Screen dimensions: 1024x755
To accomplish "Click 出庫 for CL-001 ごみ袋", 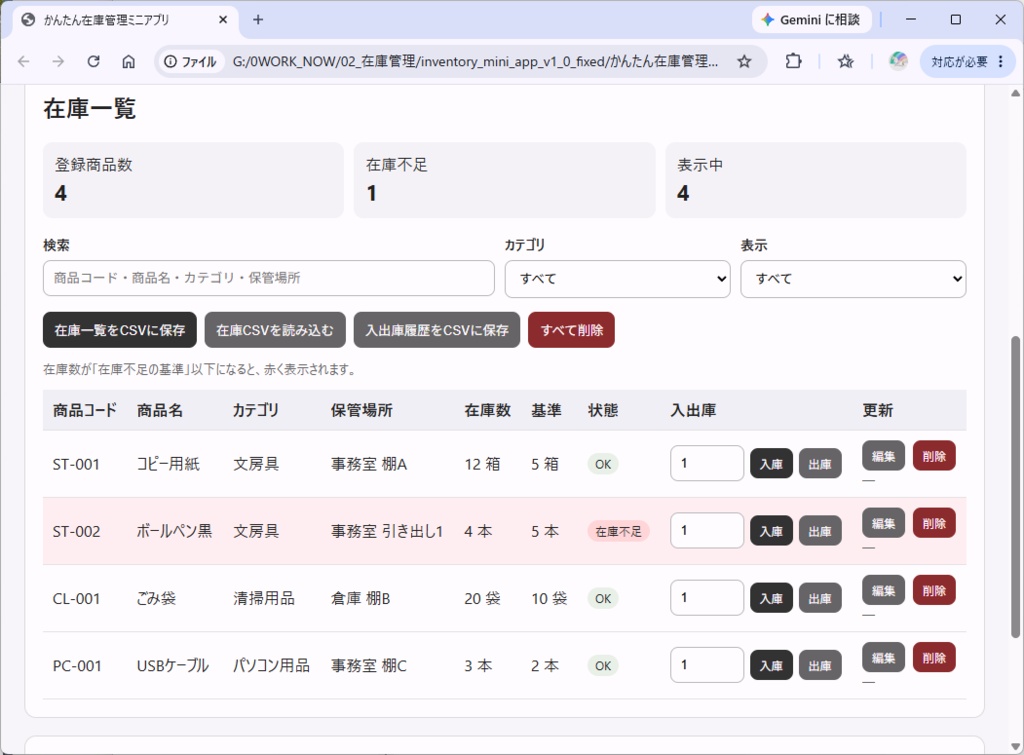I will [820, 598].
